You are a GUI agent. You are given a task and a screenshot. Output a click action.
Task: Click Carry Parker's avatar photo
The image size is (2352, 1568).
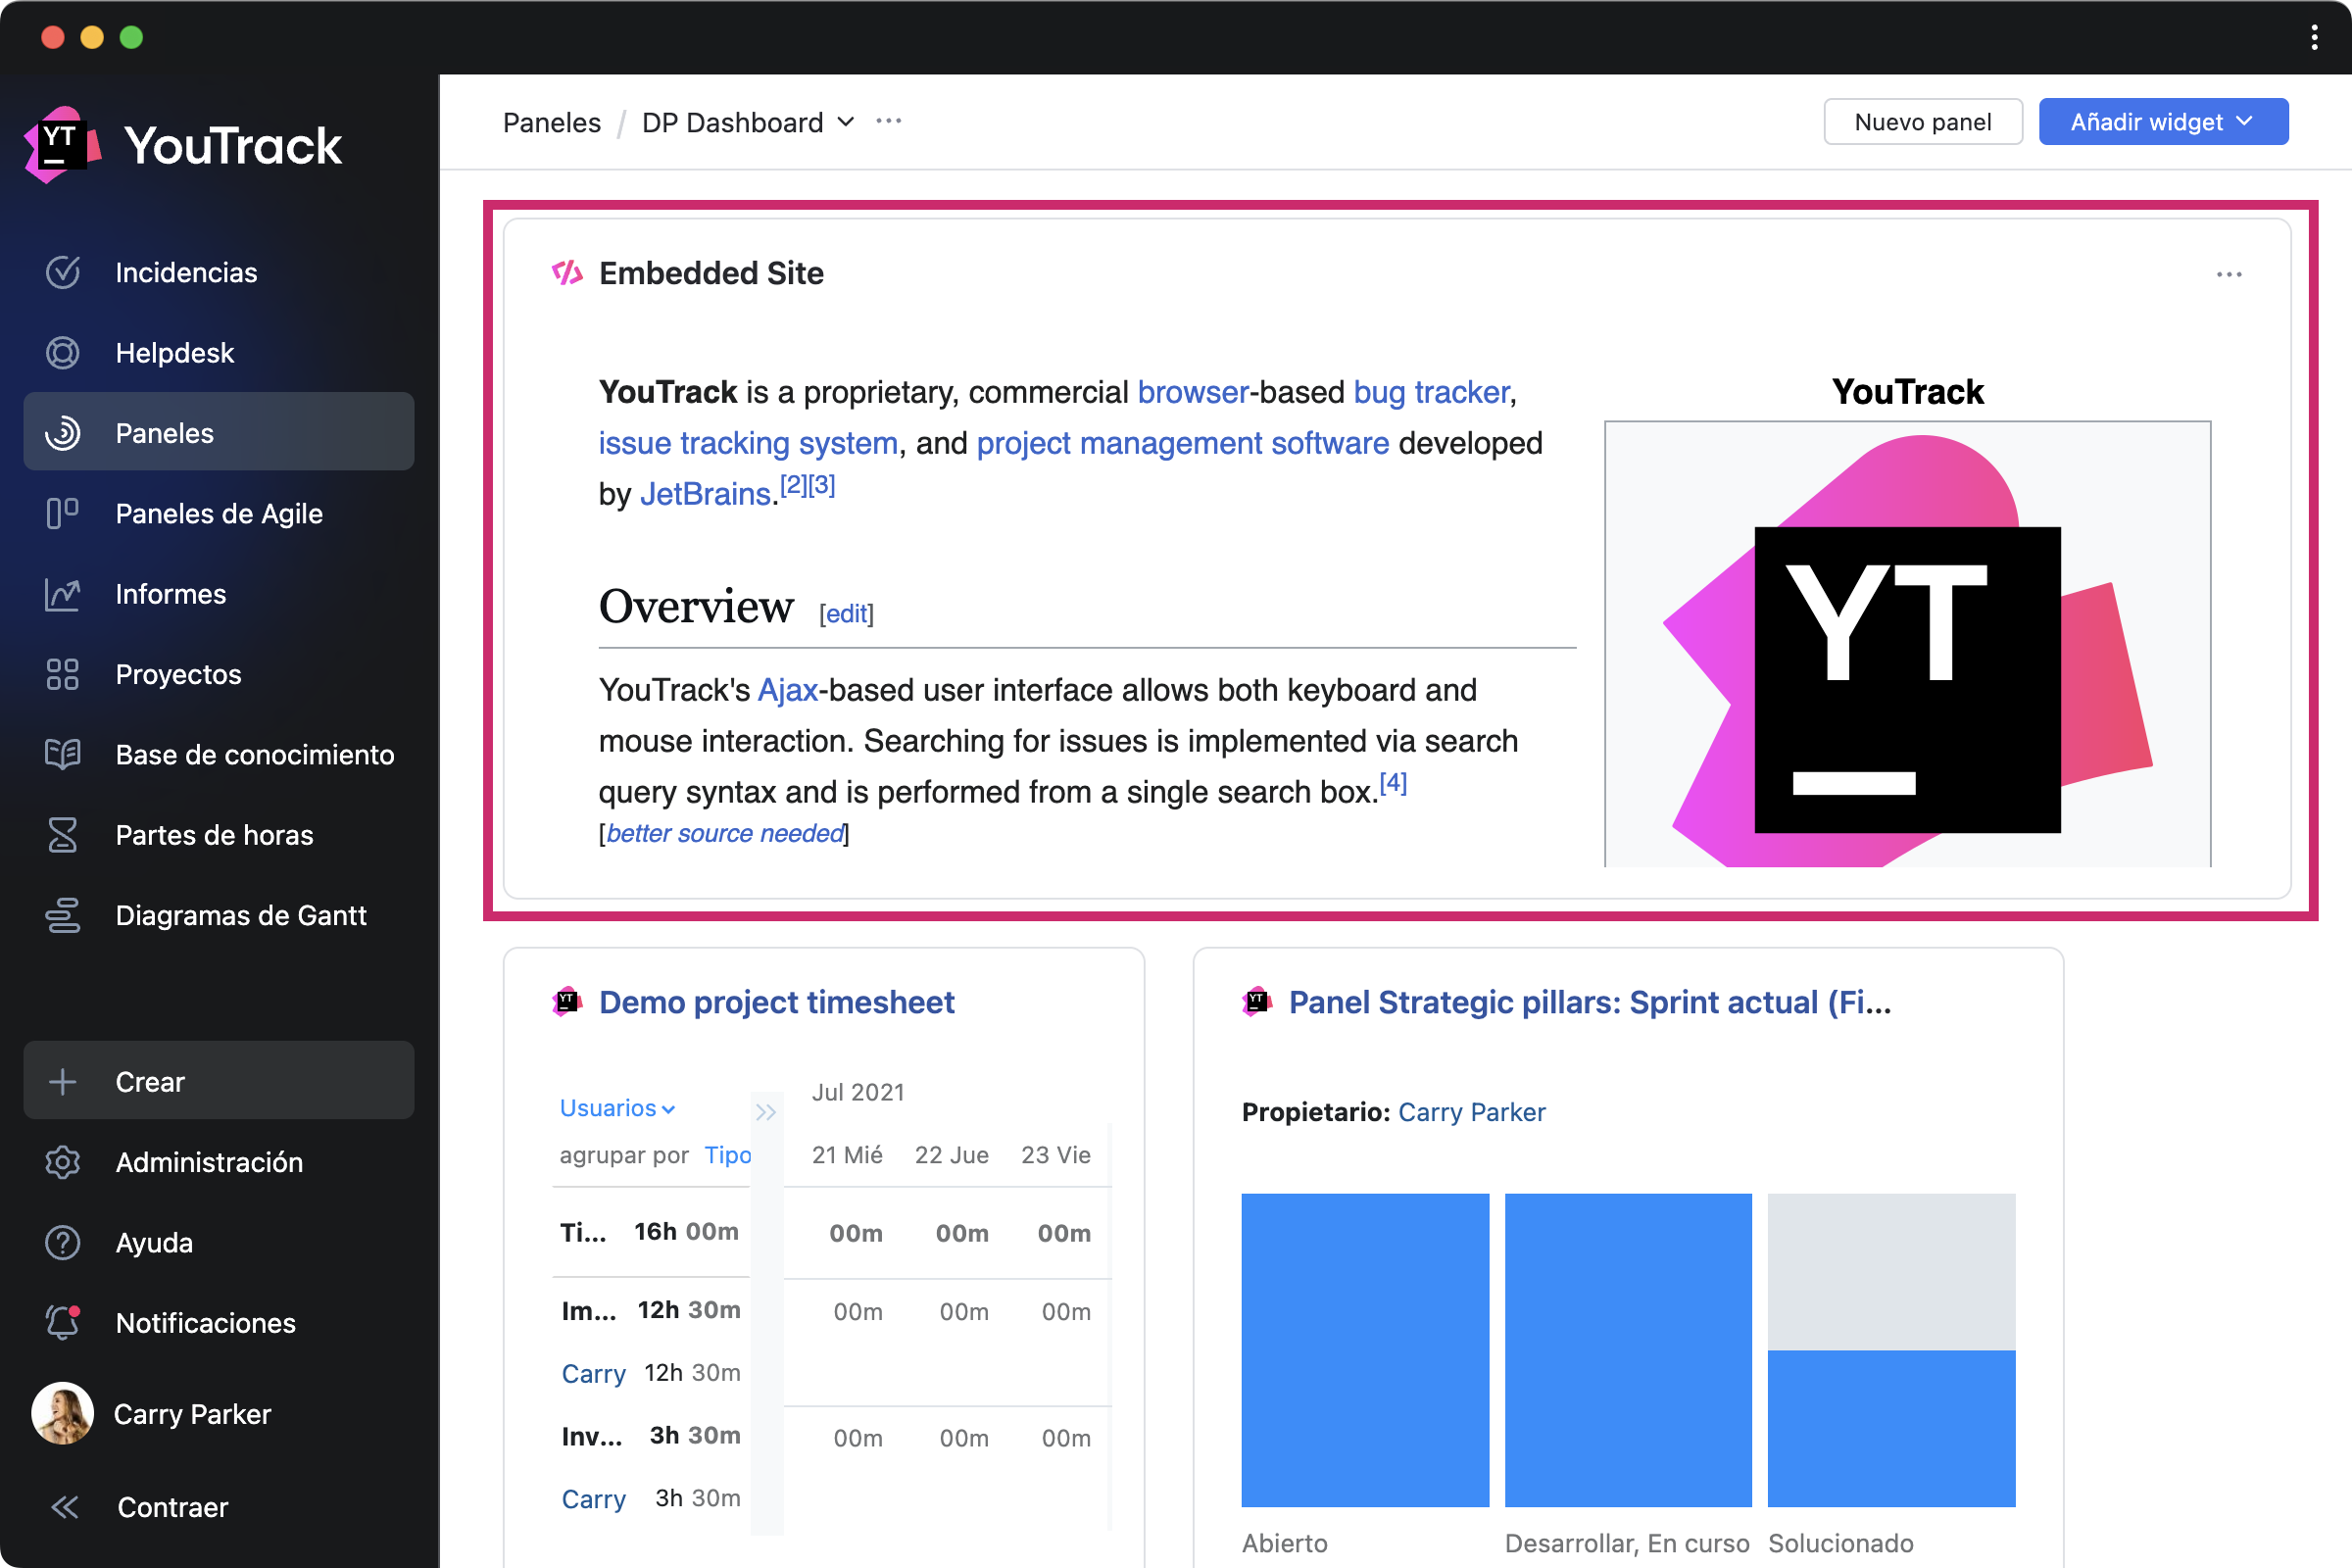pyautogui.click(x=62, y=1414)
